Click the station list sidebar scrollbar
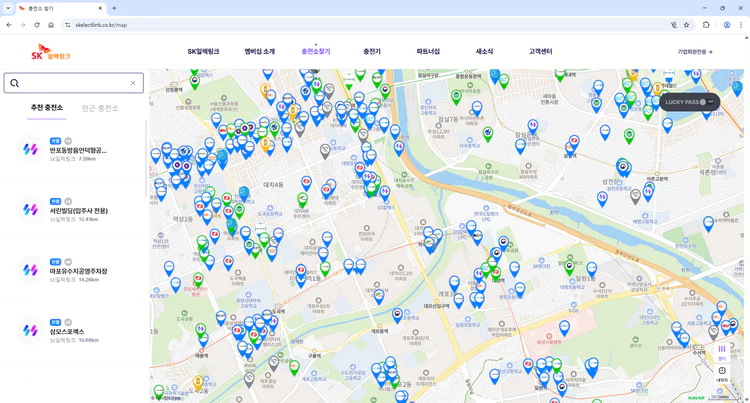Image resolution: width=750 pixels, height=403 pixels. tap(146, 158)
